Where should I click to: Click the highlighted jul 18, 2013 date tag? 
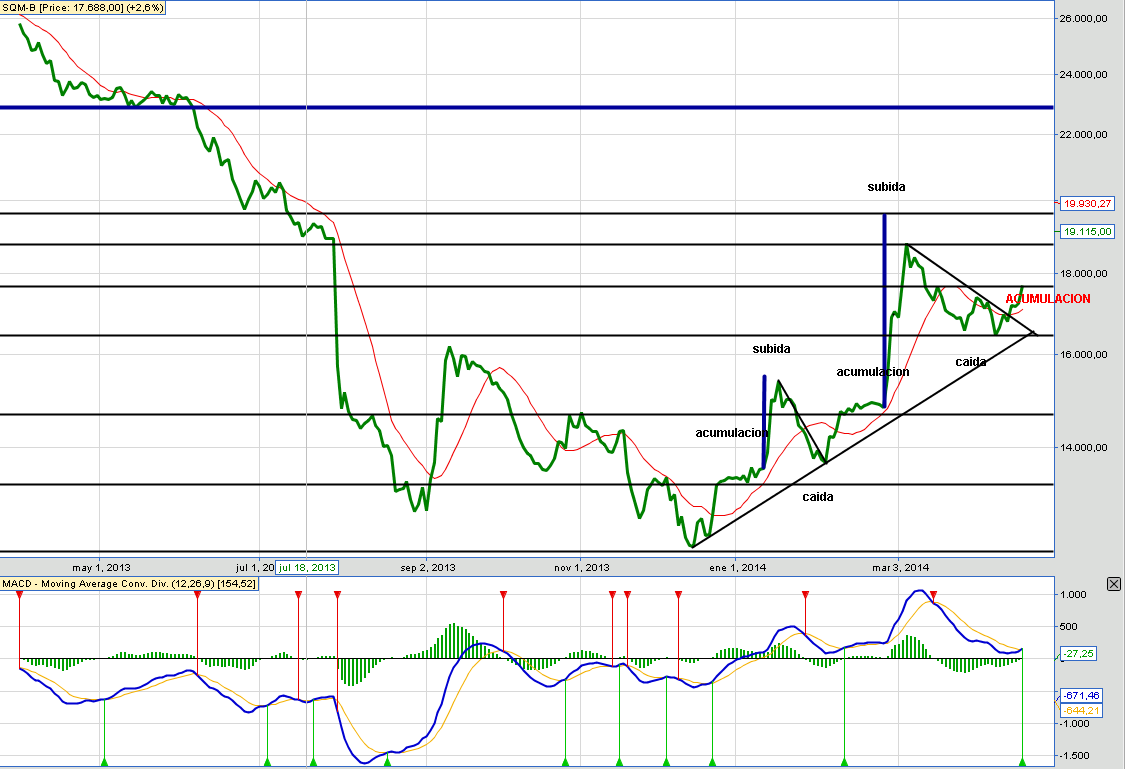[308, 567]
